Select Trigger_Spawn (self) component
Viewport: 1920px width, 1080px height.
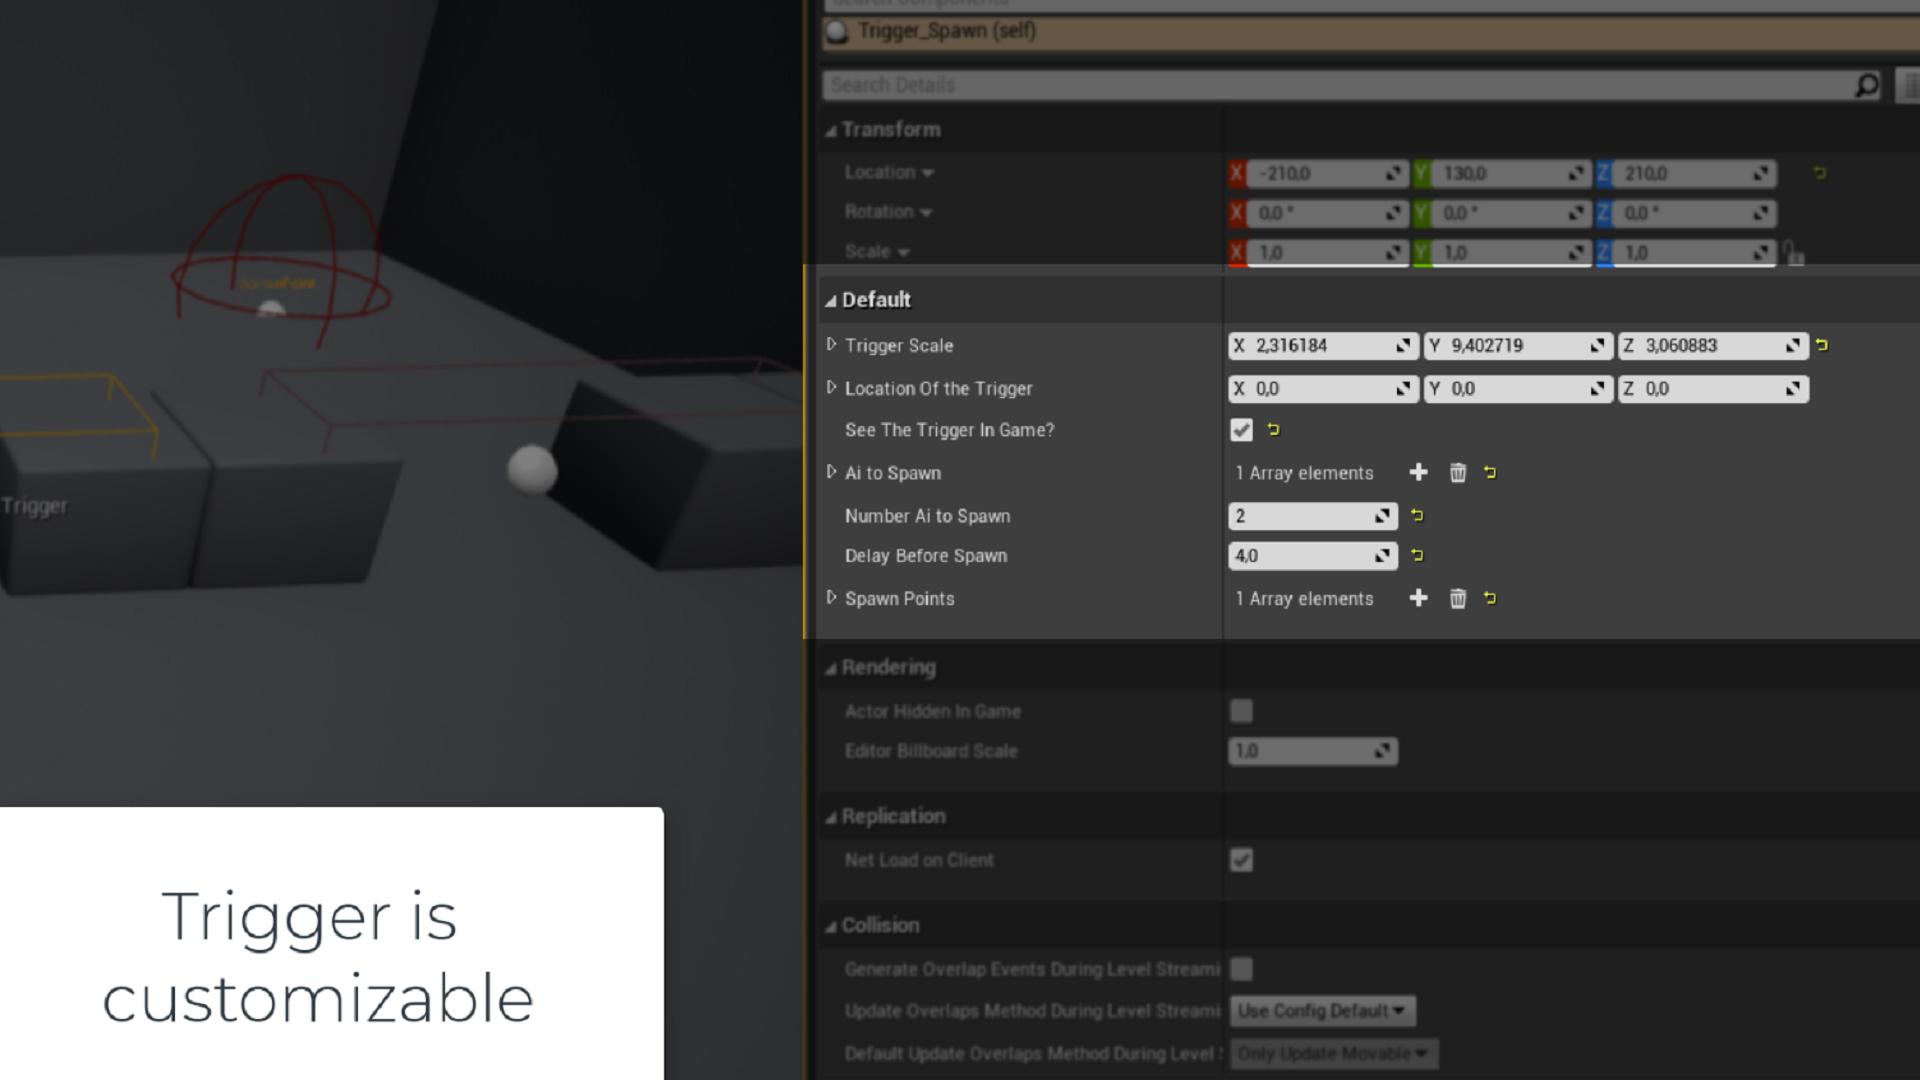click(x=946, y=31)
